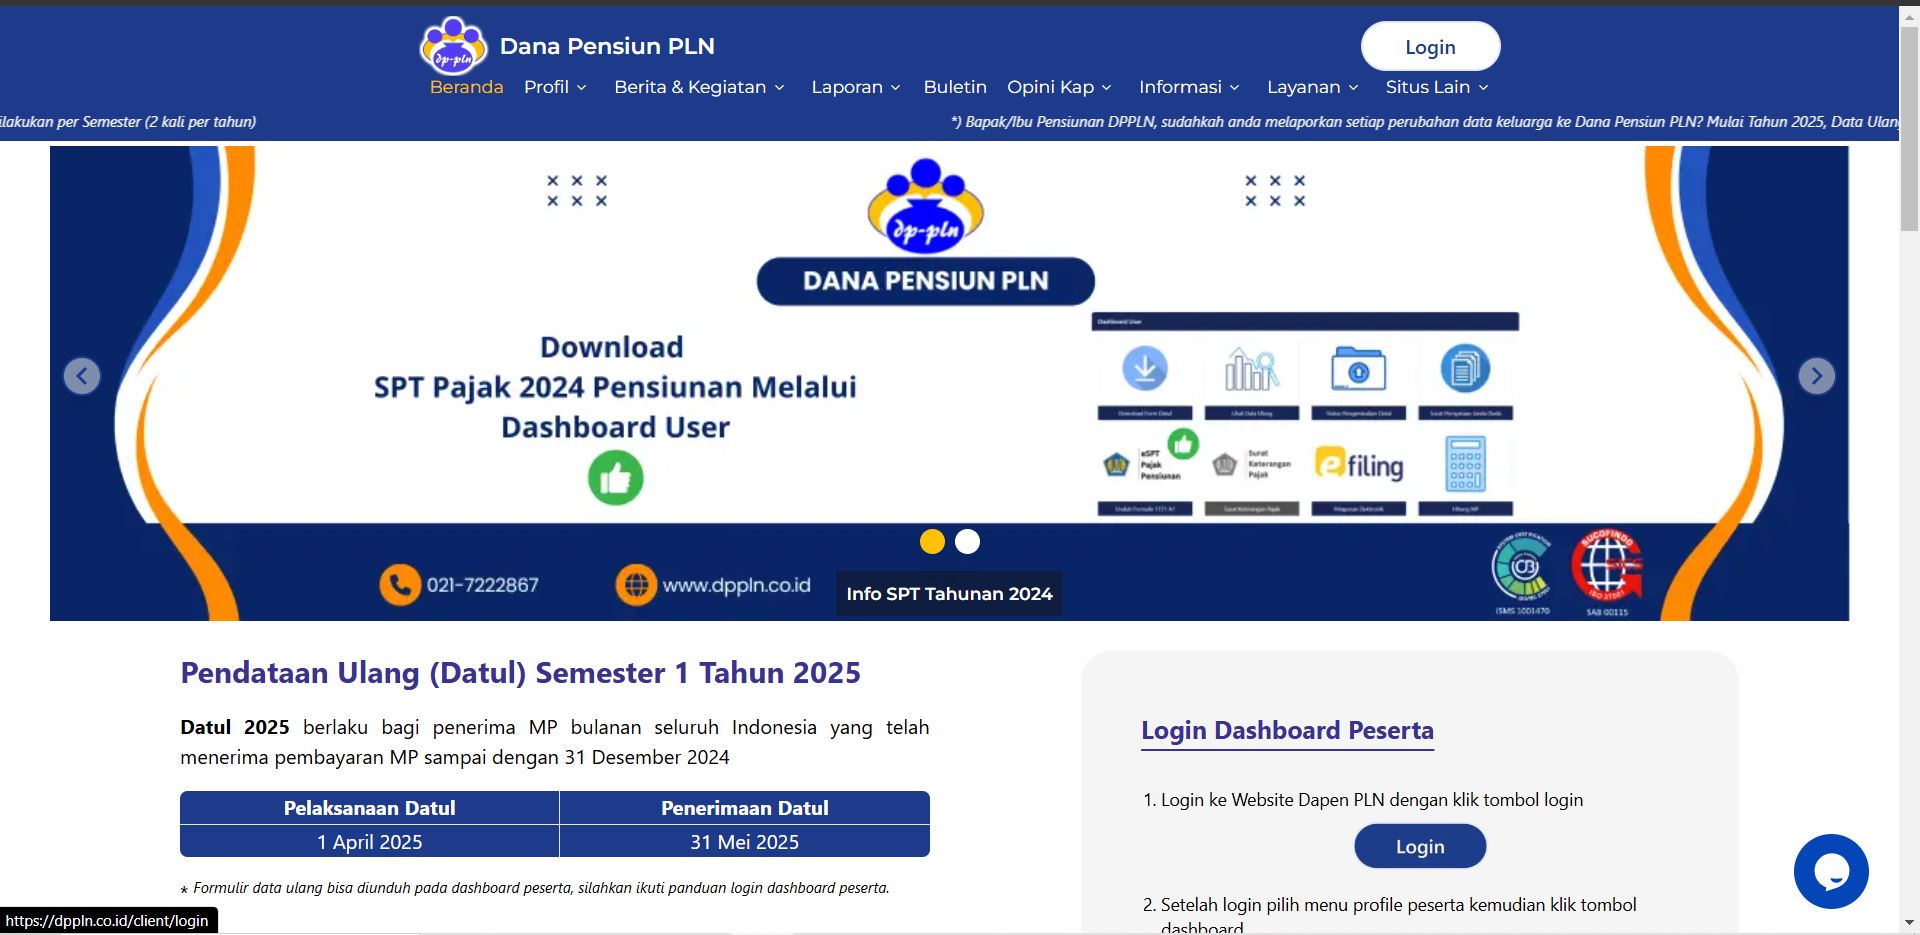
Task: Open the Buletin menu item
Action: 955,87
